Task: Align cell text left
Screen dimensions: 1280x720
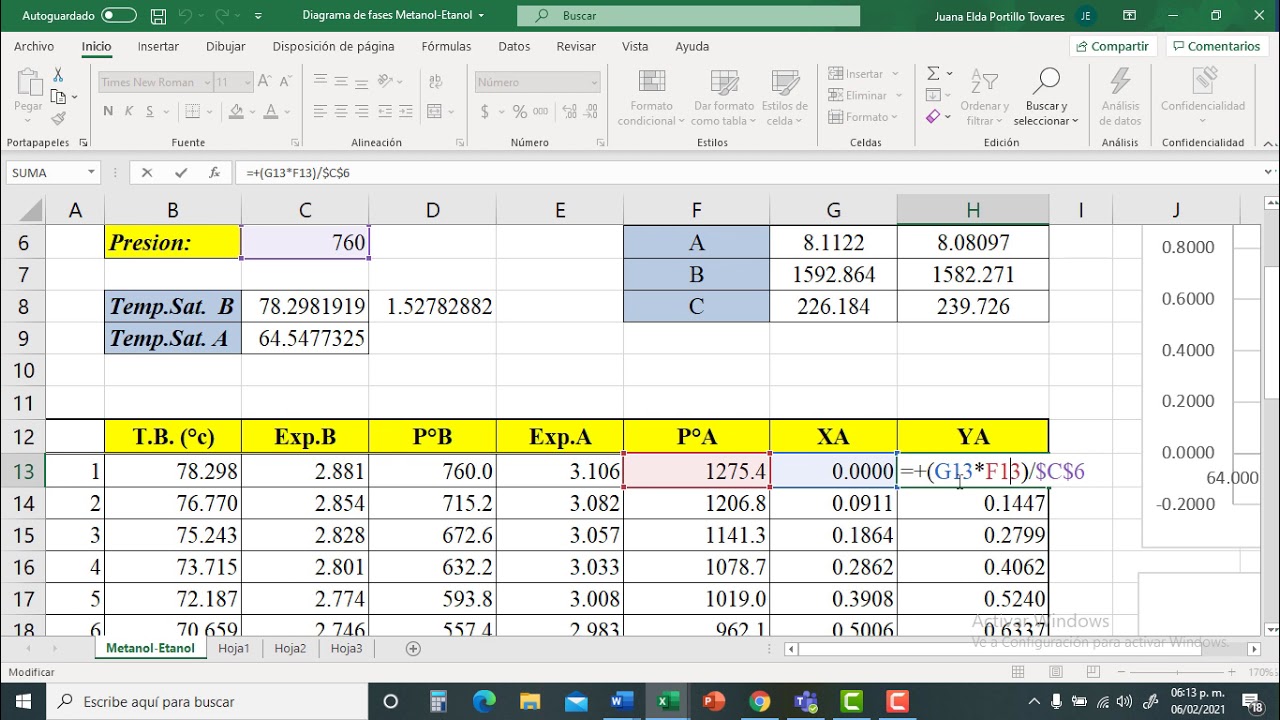Action: pos(319,111)
